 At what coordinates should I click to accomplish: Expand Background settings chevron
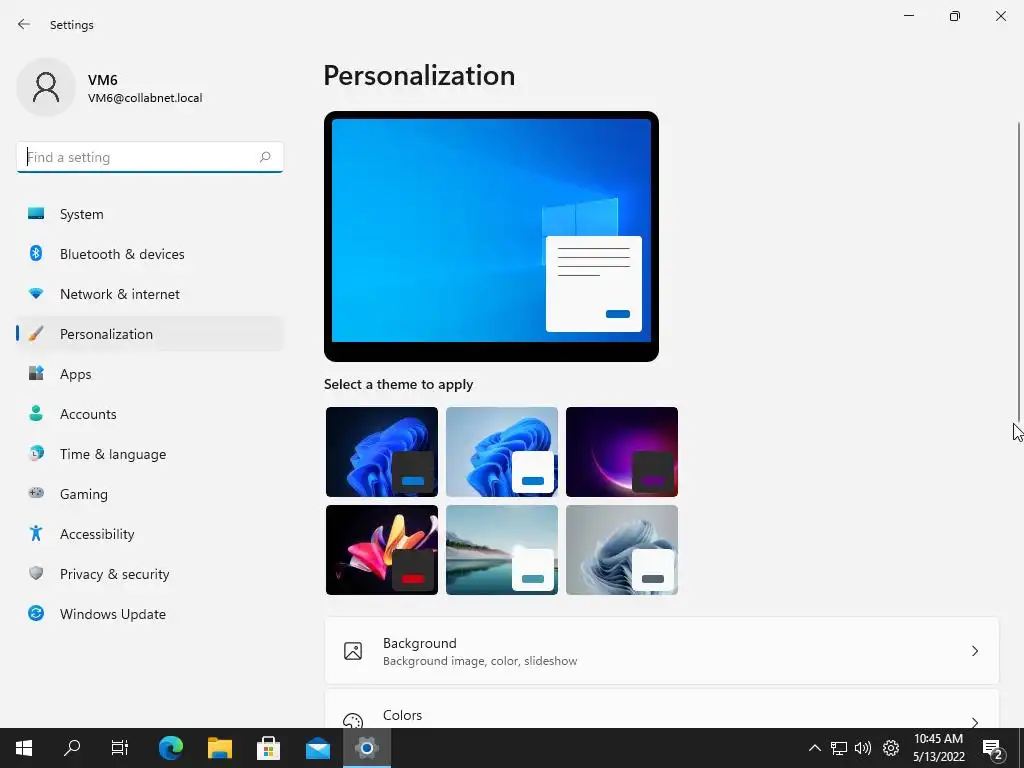click(974, 651)
